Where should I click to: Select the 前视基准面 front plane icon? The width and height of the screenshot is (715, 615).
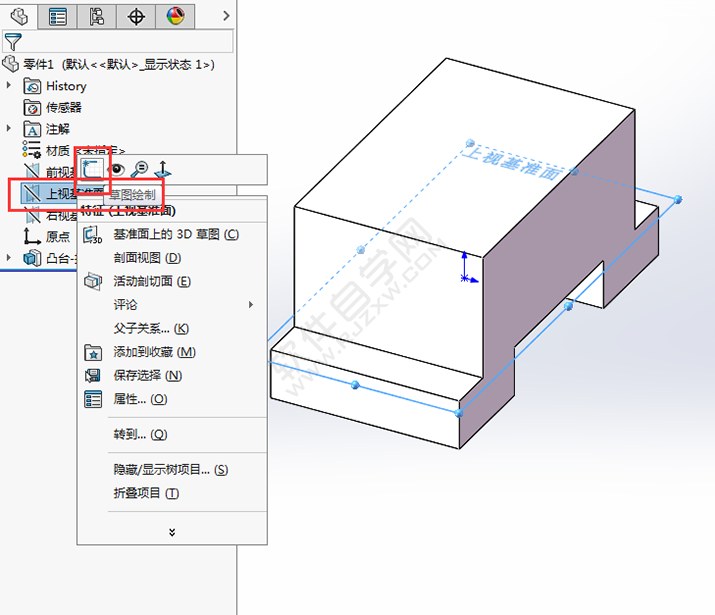[31, 171]
